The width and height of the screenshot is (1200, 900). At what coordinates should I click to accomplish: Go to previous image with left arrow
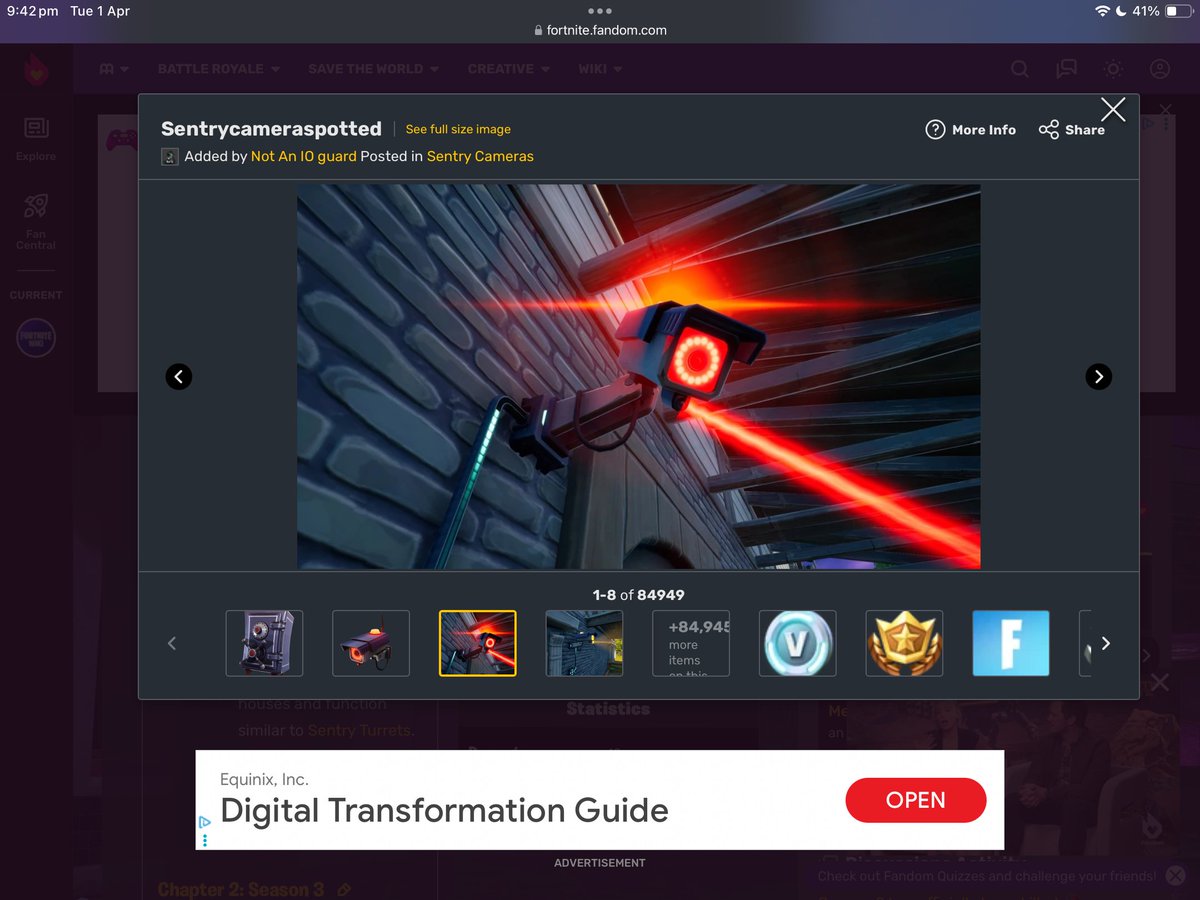[178, 376]
